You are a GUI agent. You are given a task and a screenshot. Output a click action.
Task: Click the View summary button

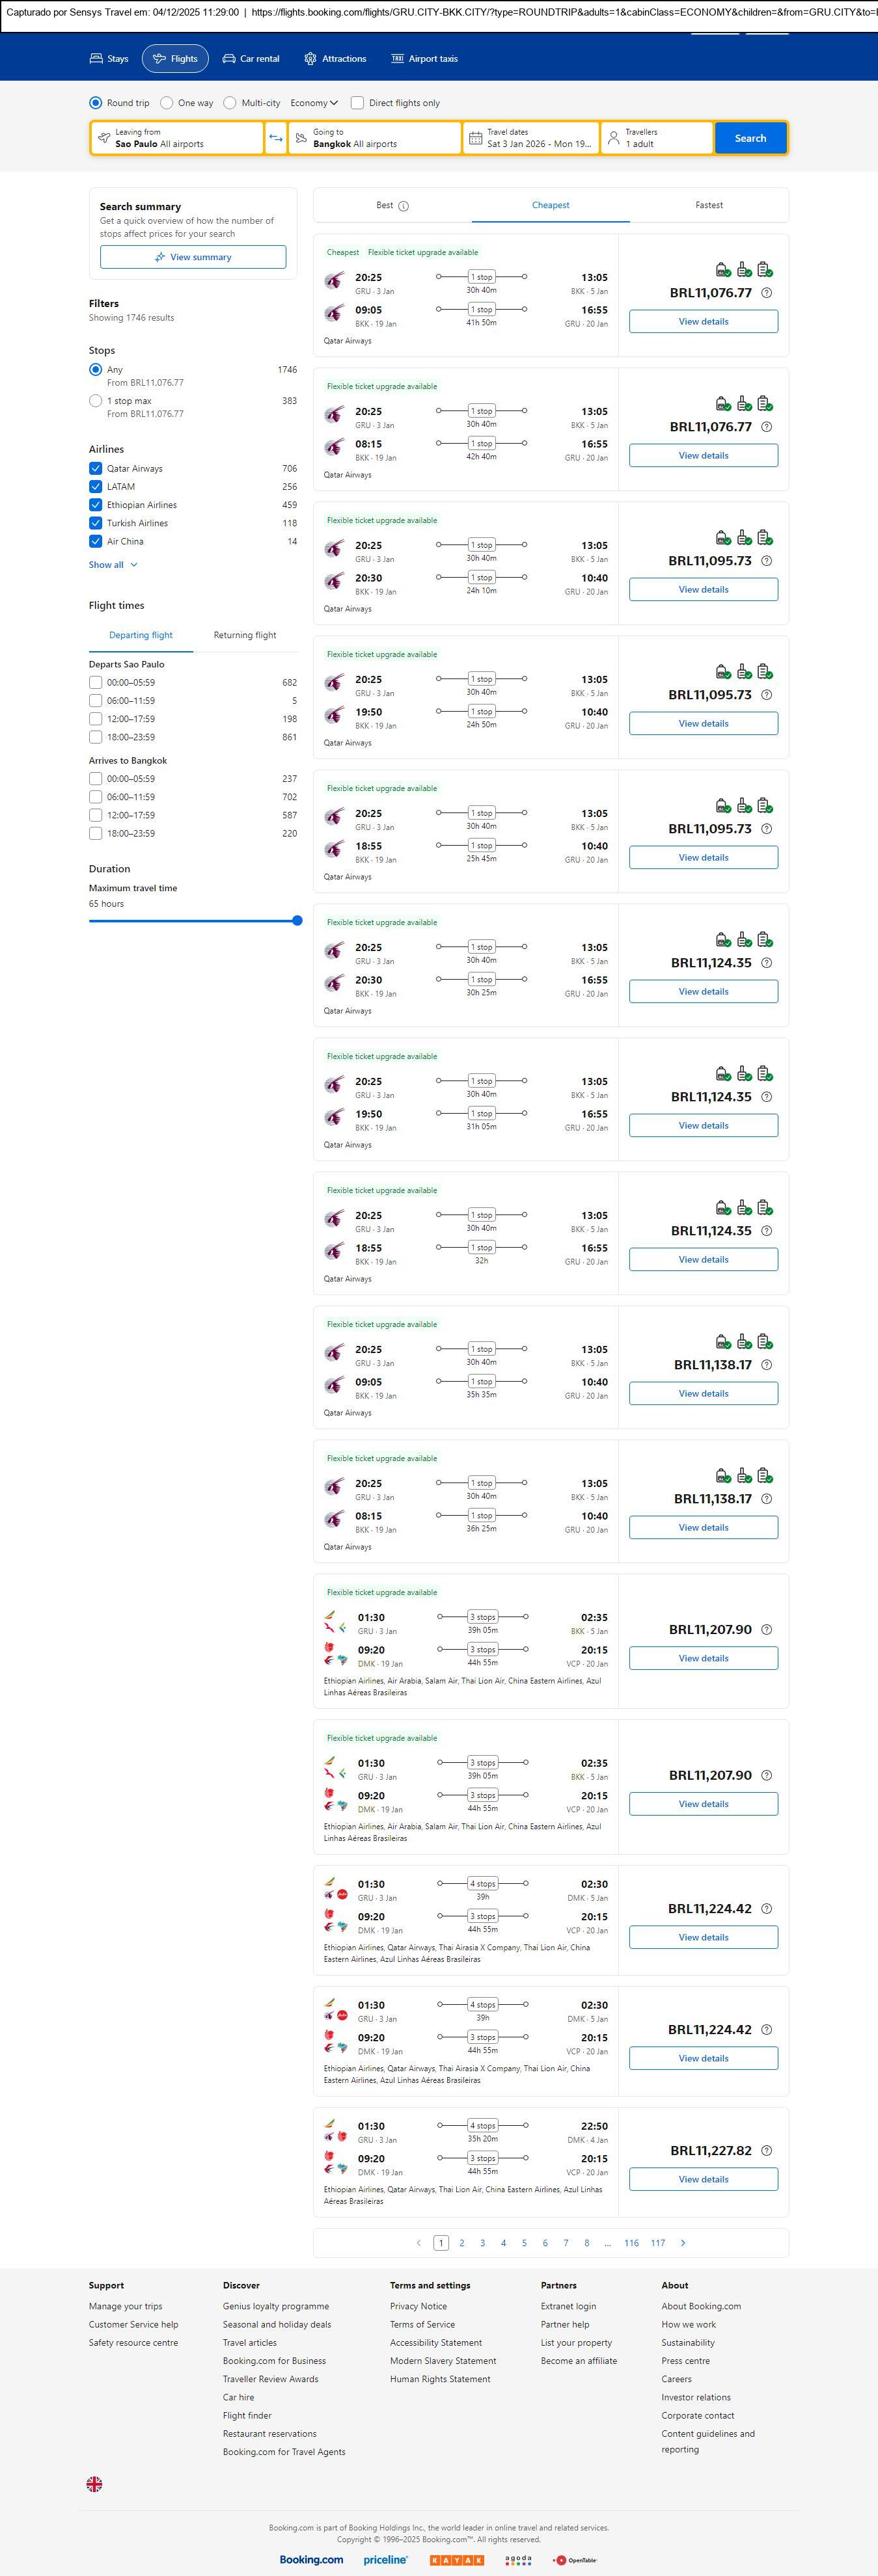pyautogui.click(x=193, y=257)
